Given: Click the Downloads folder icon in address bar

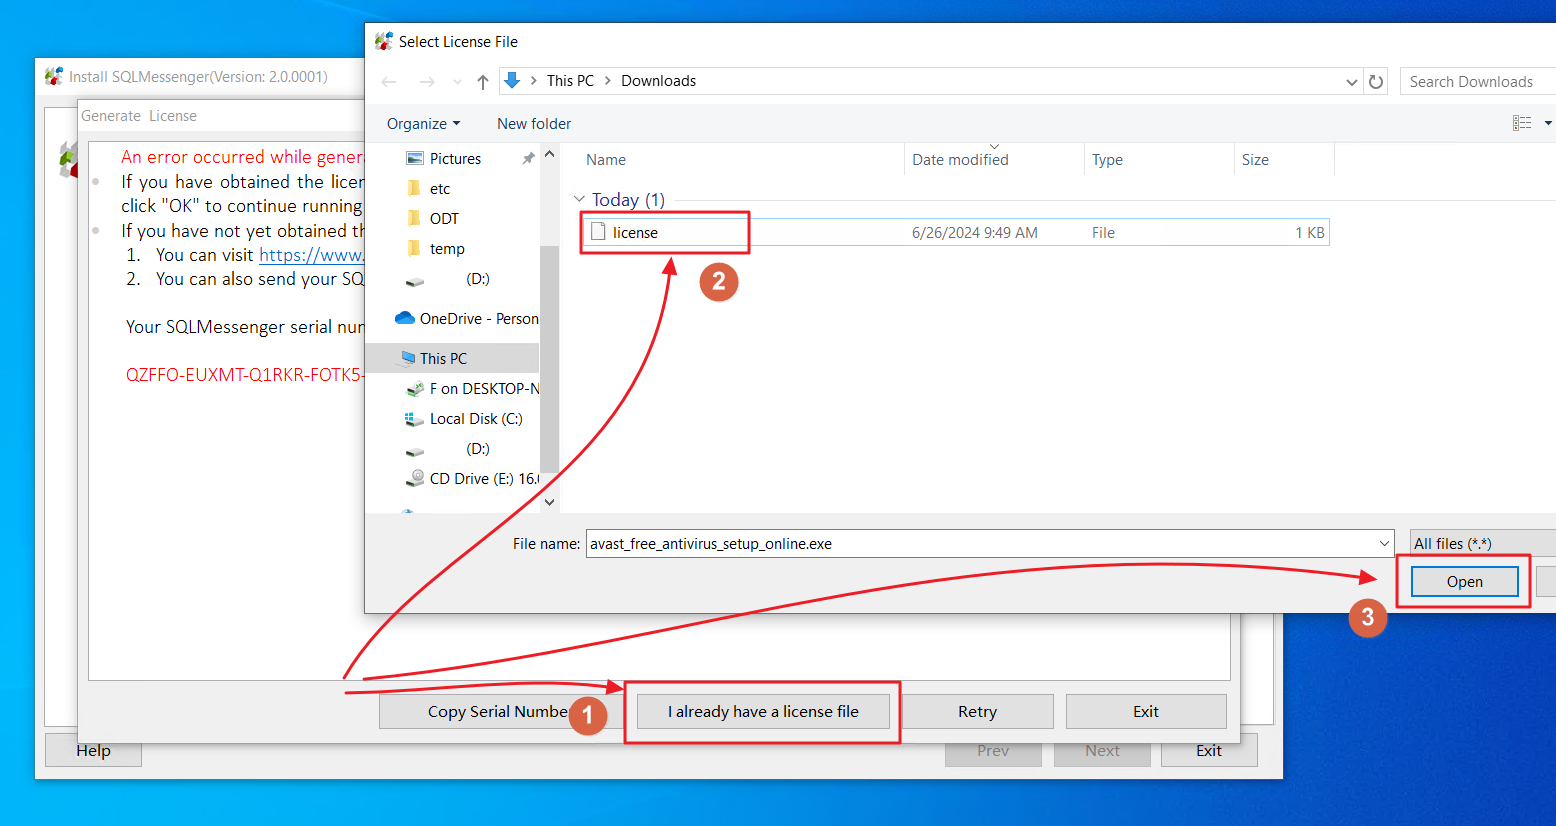Looking at the screenshot, I should 512,80.
